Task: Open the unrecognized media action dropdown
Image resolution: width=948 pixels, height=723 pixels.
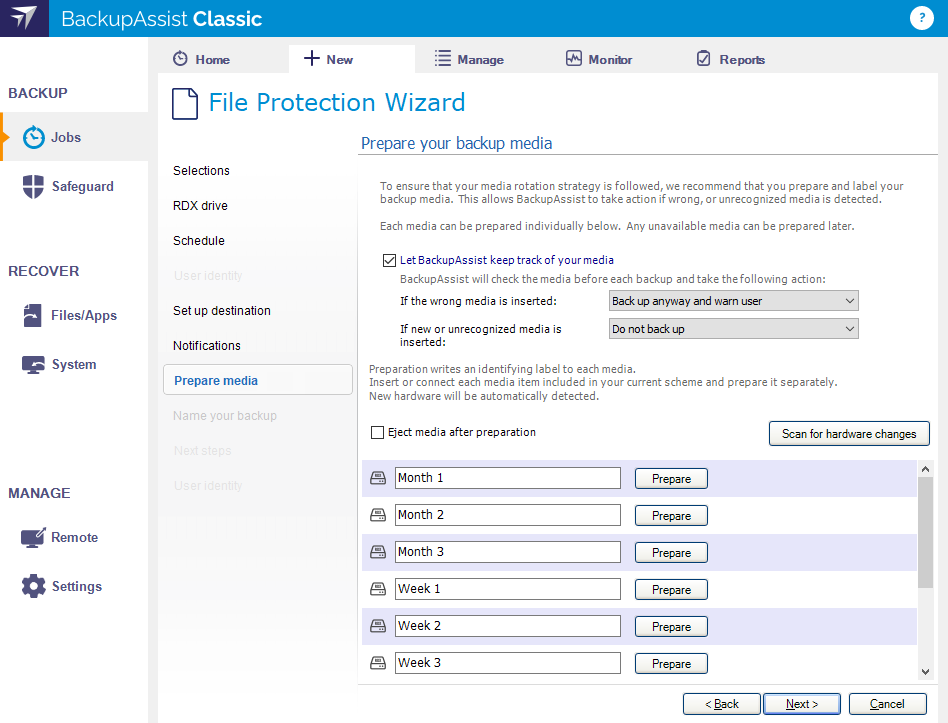Action: click(733, 329)
